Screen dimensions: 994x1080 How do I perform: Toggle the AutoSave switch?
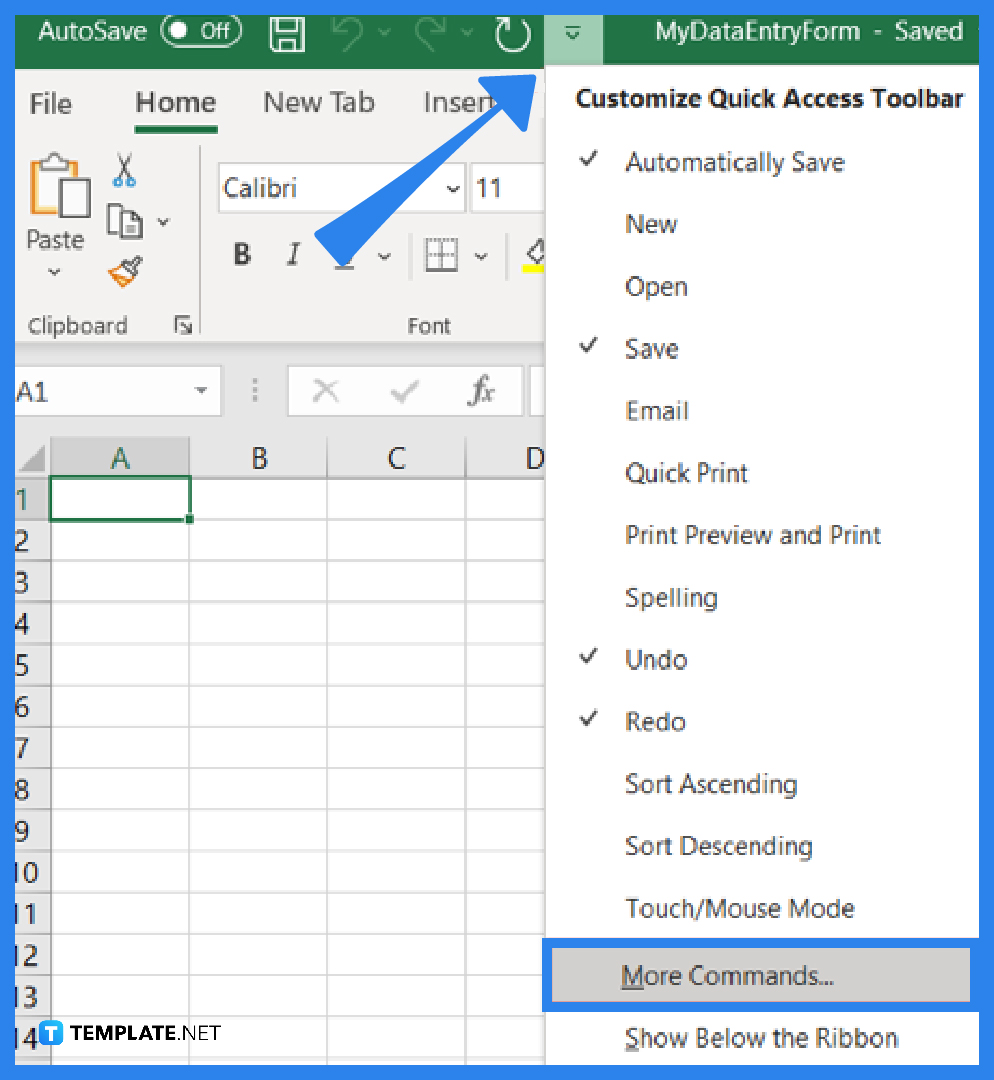(200, 31)
